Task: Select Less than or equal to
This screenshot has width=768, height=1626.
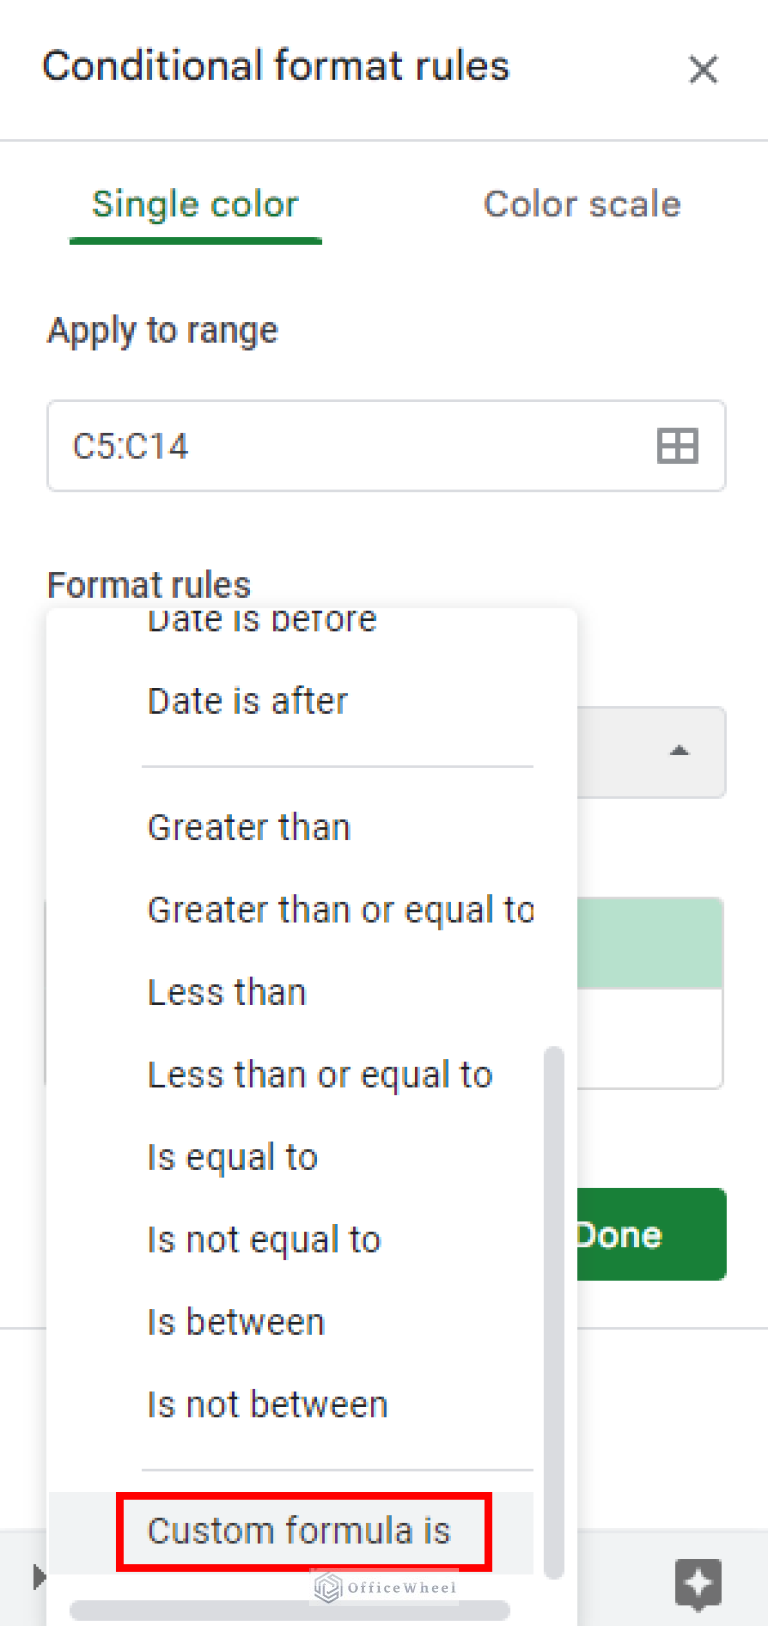Action: pos(320,1074)
